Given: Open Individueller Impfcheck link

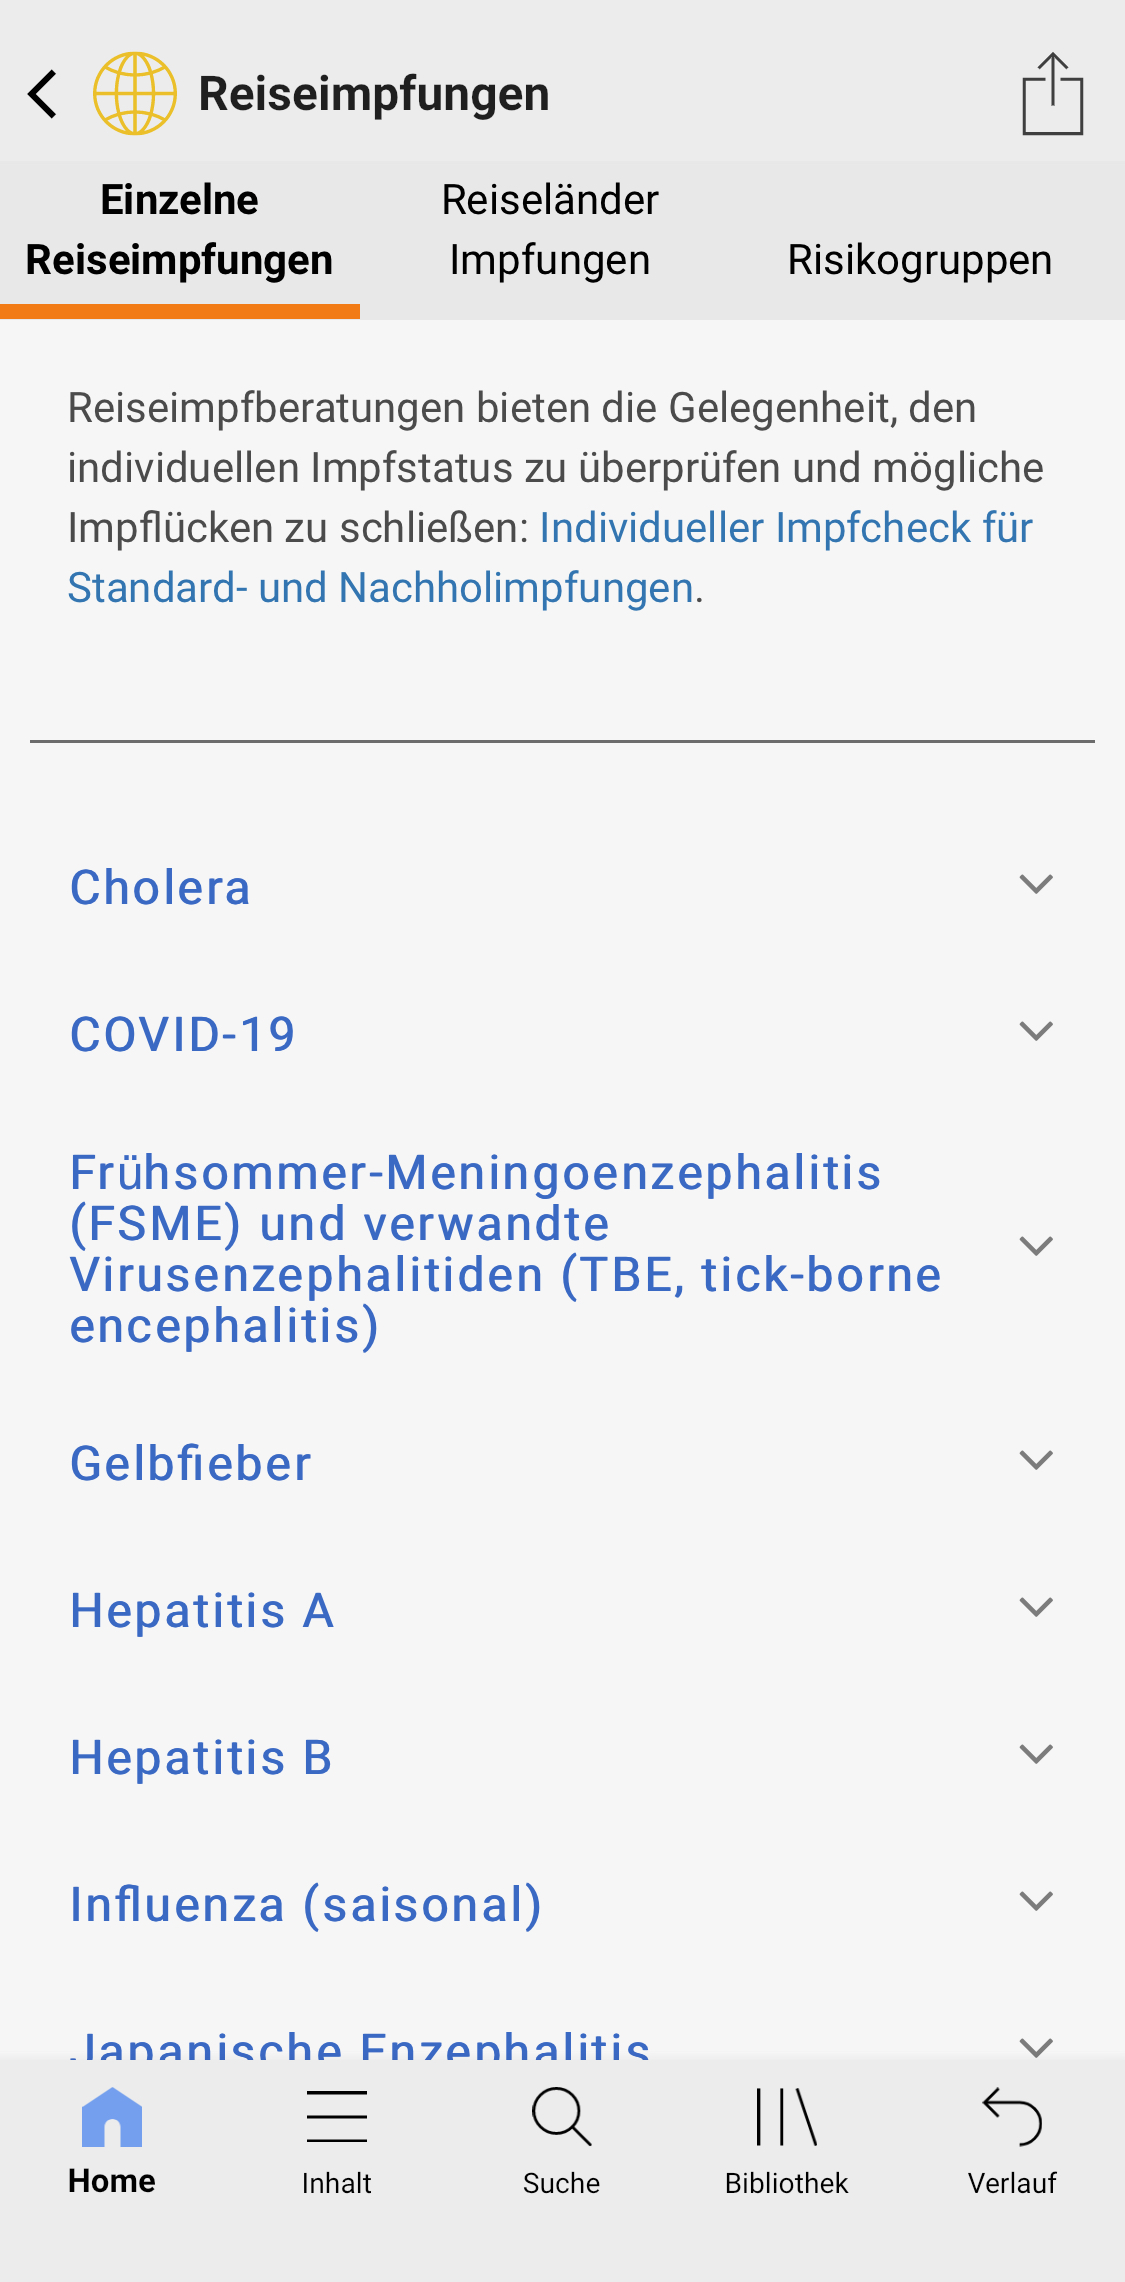Looking at the screenshot, I should pos(785,528).
